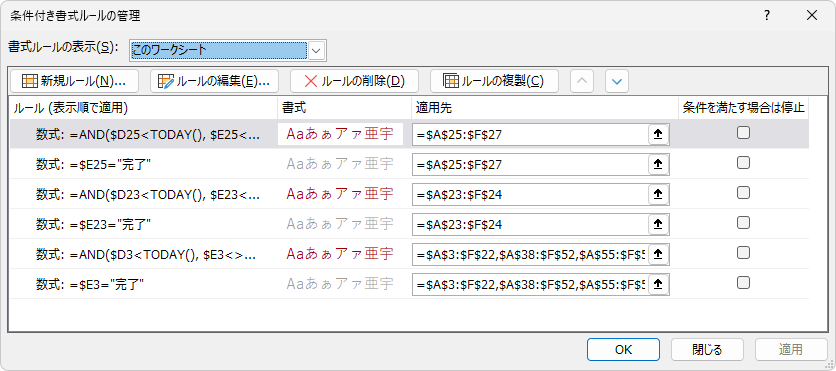Image resolution: width=836 pixels, height=371 pixels.
Task: Click the gray format preview of the $E23="完了" rule
Action: click(340, 223)
